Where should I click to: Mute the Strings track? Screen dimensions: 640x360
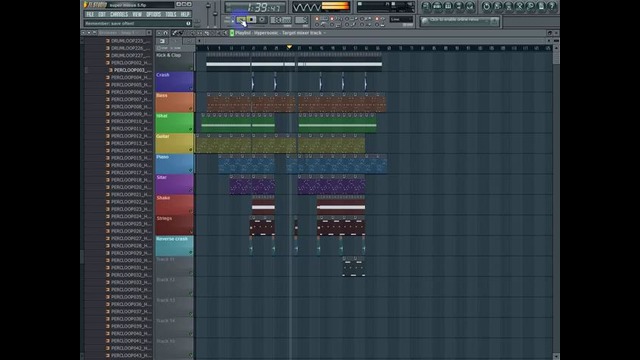tap(191, 231)
